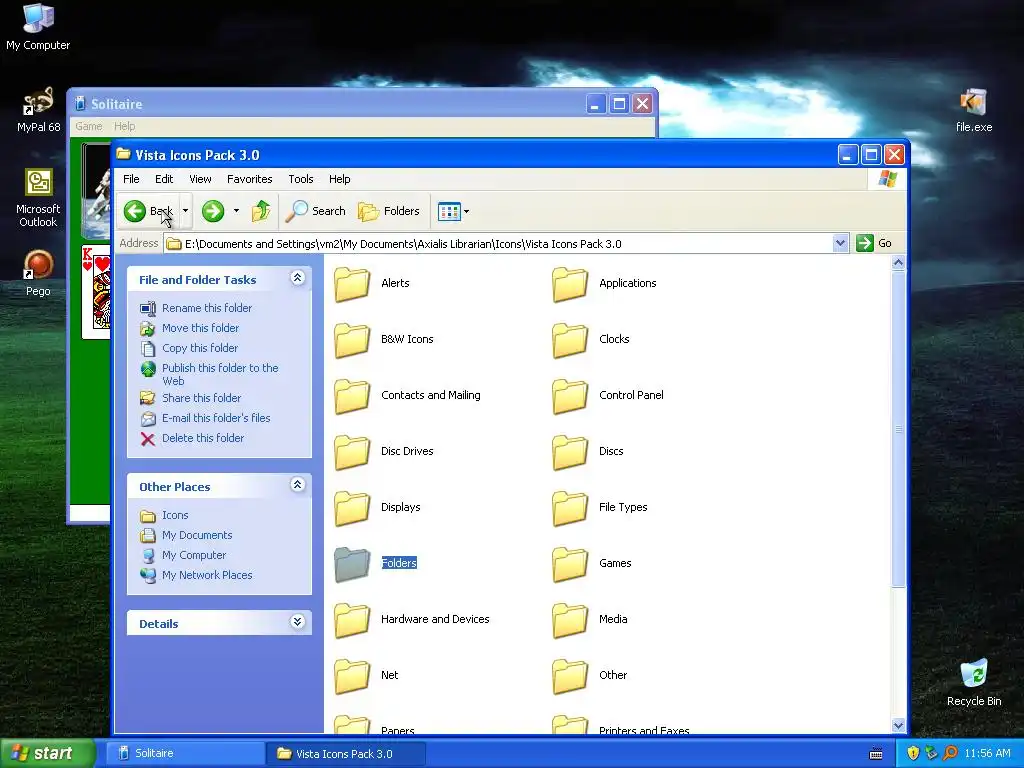Expand the Address bar dropdown
The height and width of the screenshot is (768, 1024).
(840, 244)
